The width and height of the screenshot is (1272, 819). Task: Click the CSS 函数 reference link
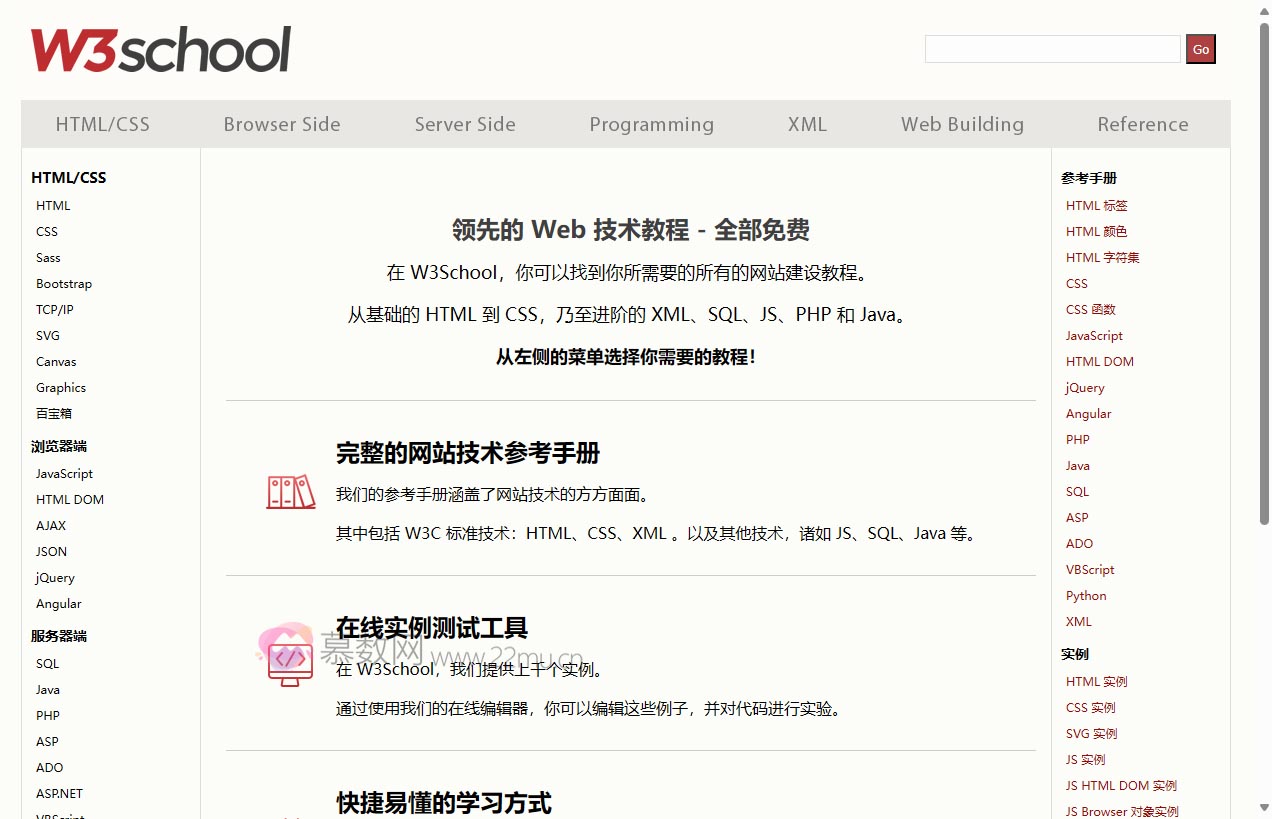pos(1091,309)
